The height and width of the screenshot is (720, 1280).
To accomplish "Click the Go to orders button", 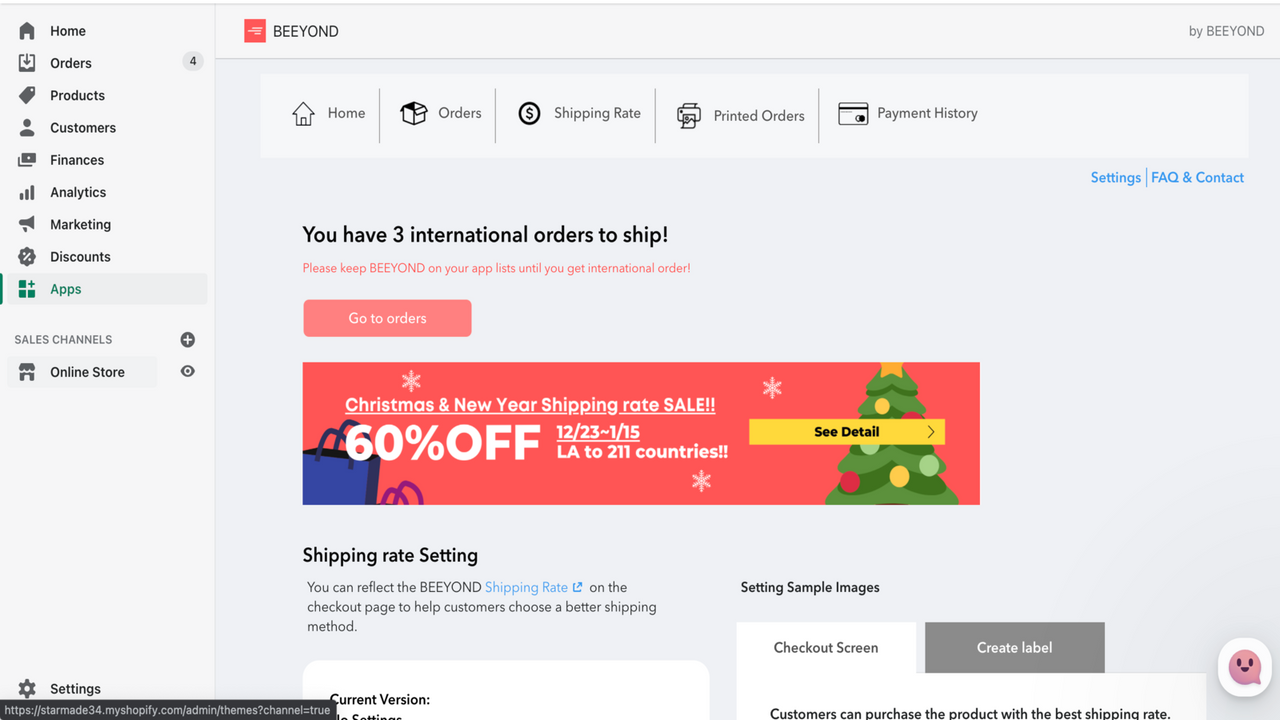I will pos(387,318).
